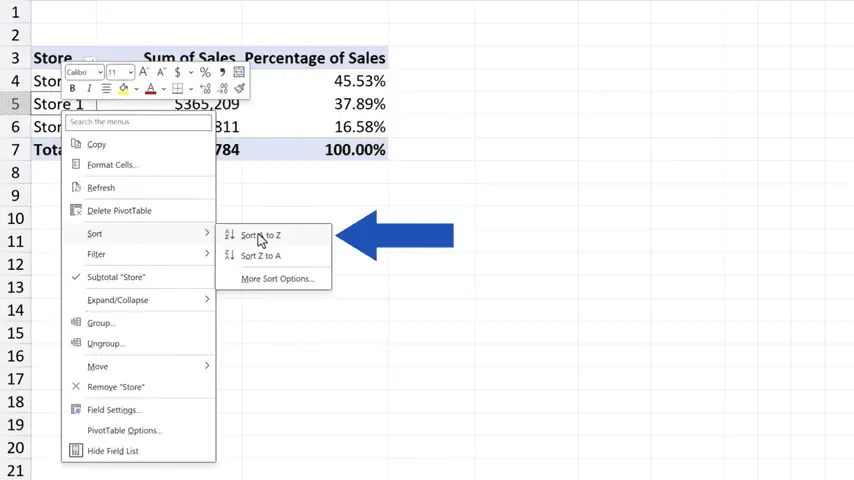
Task: Open More Sort Options dialog
Action: (277, 279)
